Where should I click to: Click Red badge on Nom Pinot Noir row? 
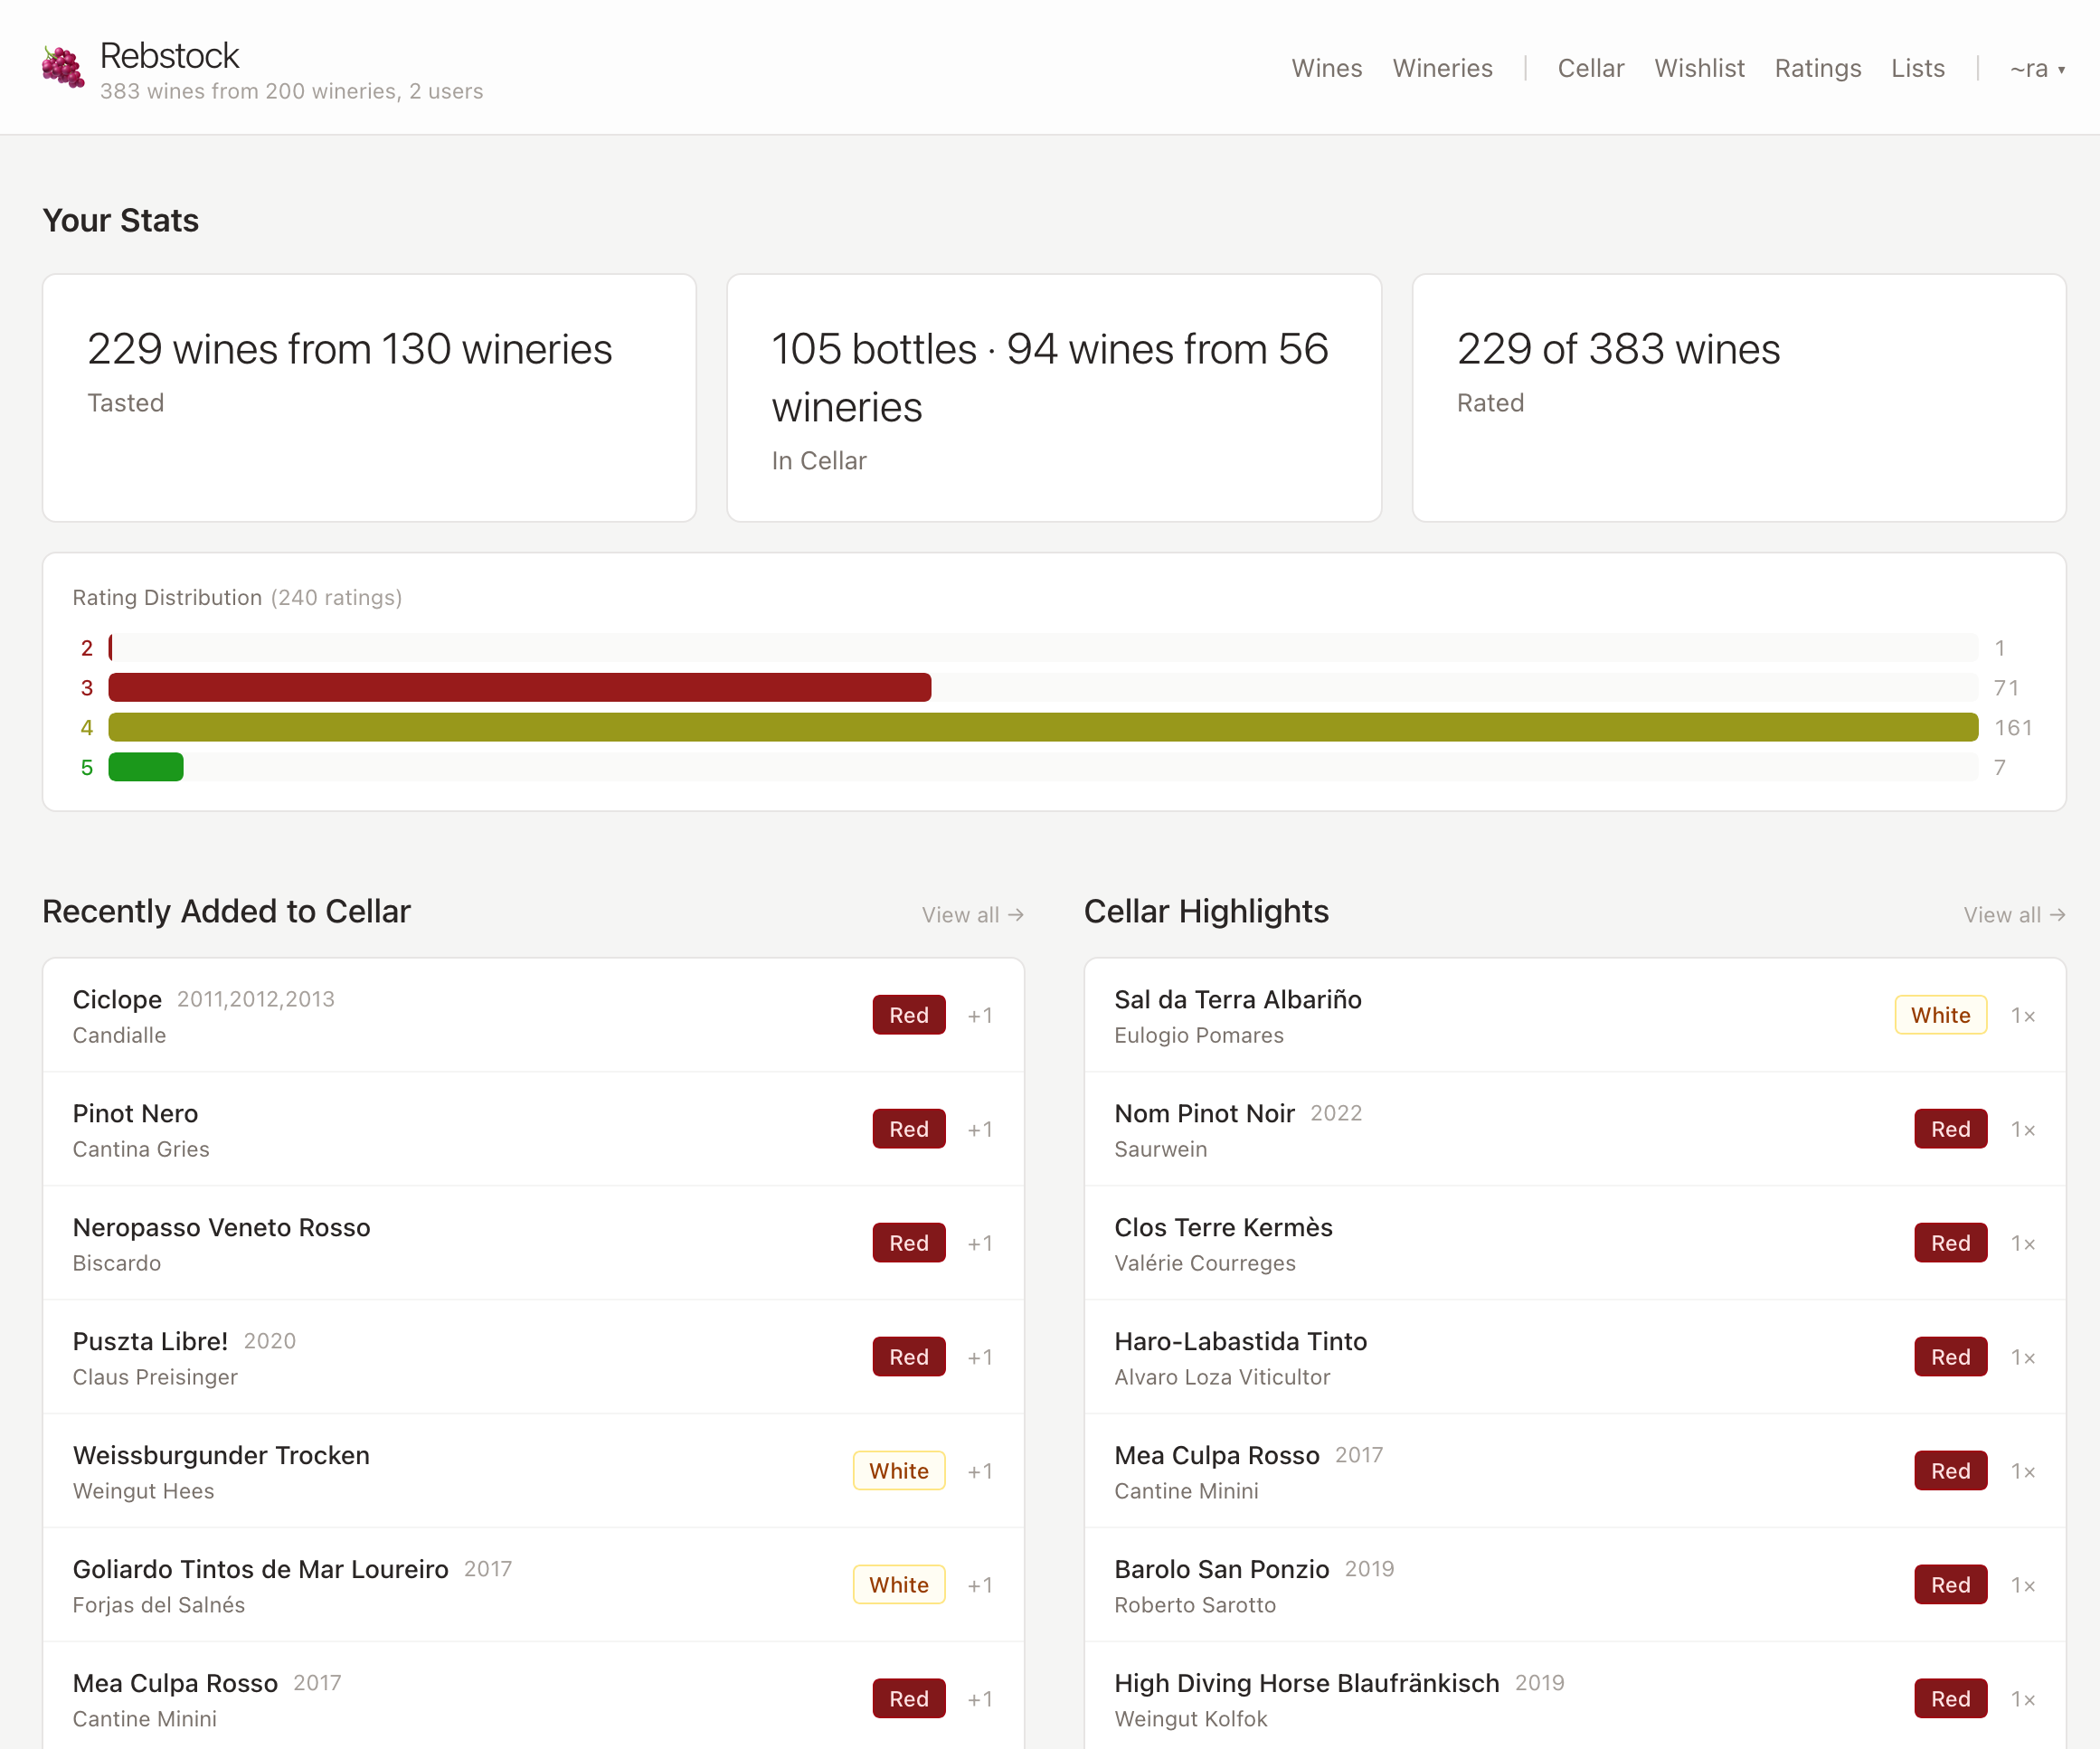(1951, 1129)
